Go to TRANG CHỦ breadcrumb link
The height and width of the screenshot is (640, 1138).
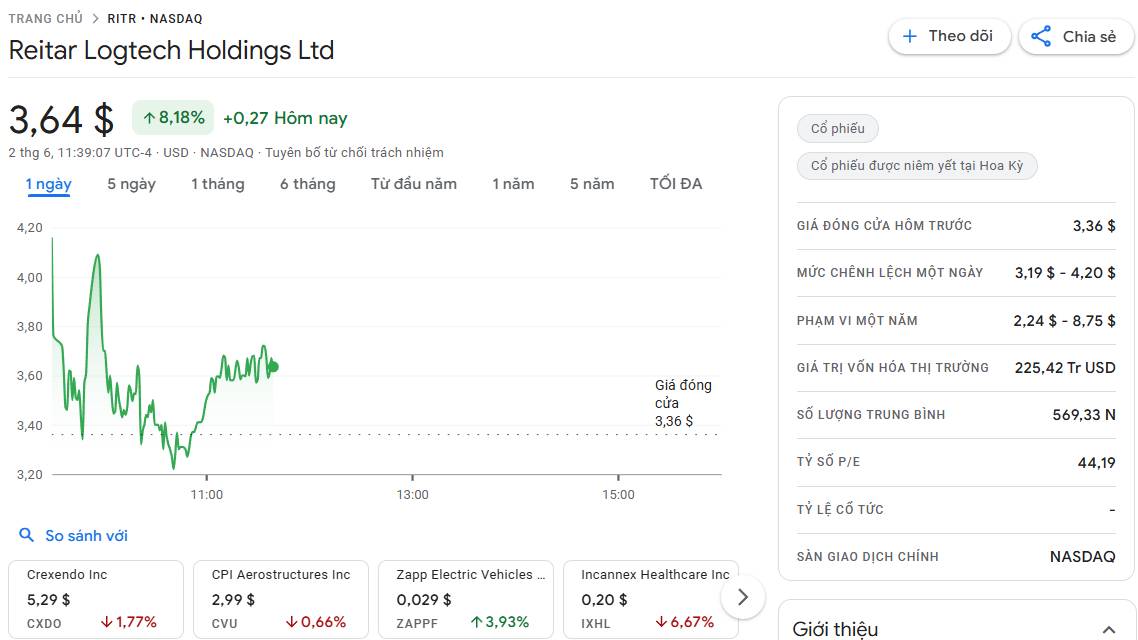pos(46,19)
